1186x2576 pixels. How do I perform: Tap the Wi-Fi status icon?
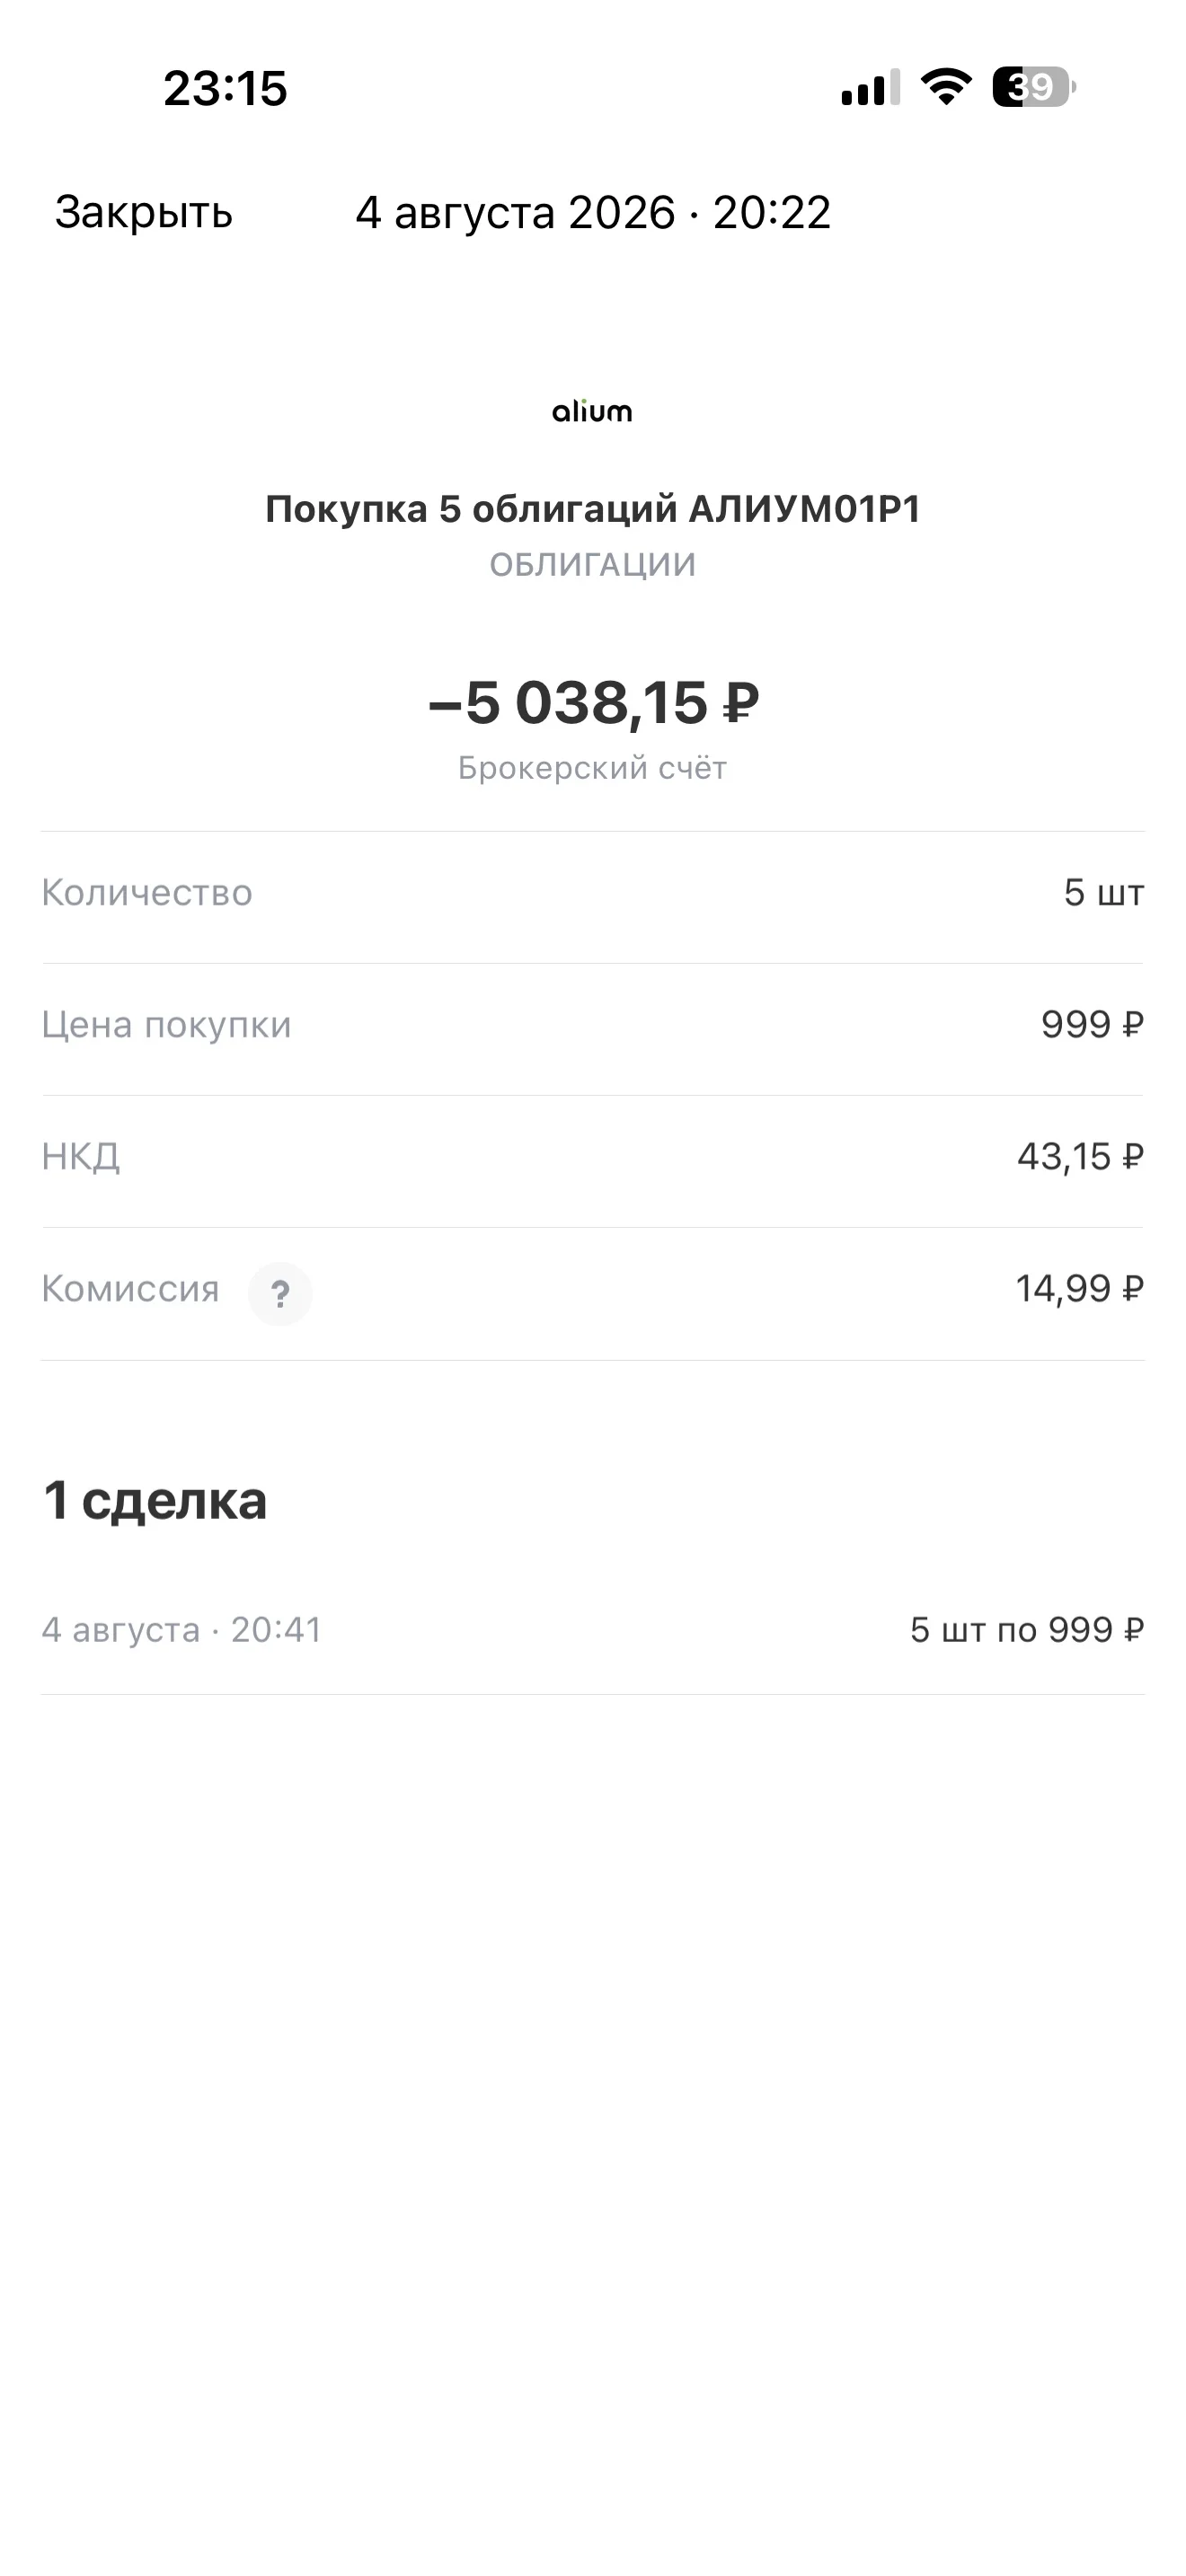tap(946, 87)
